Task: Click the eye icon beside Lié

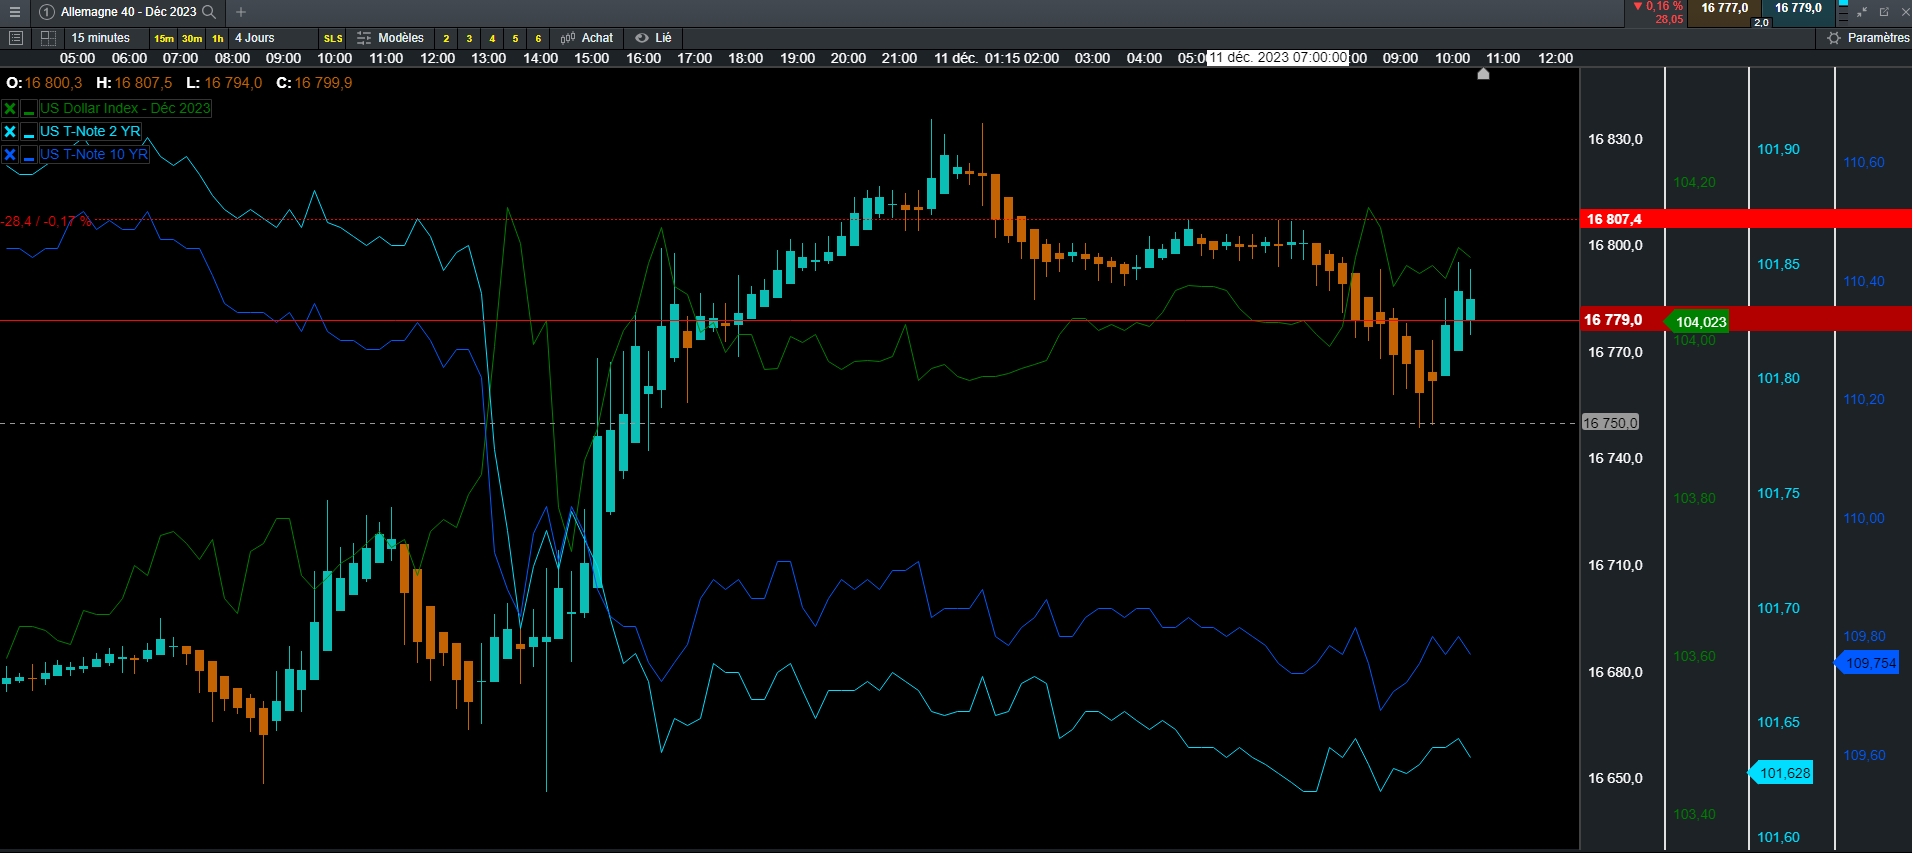Action: click(x=642, y=38)
